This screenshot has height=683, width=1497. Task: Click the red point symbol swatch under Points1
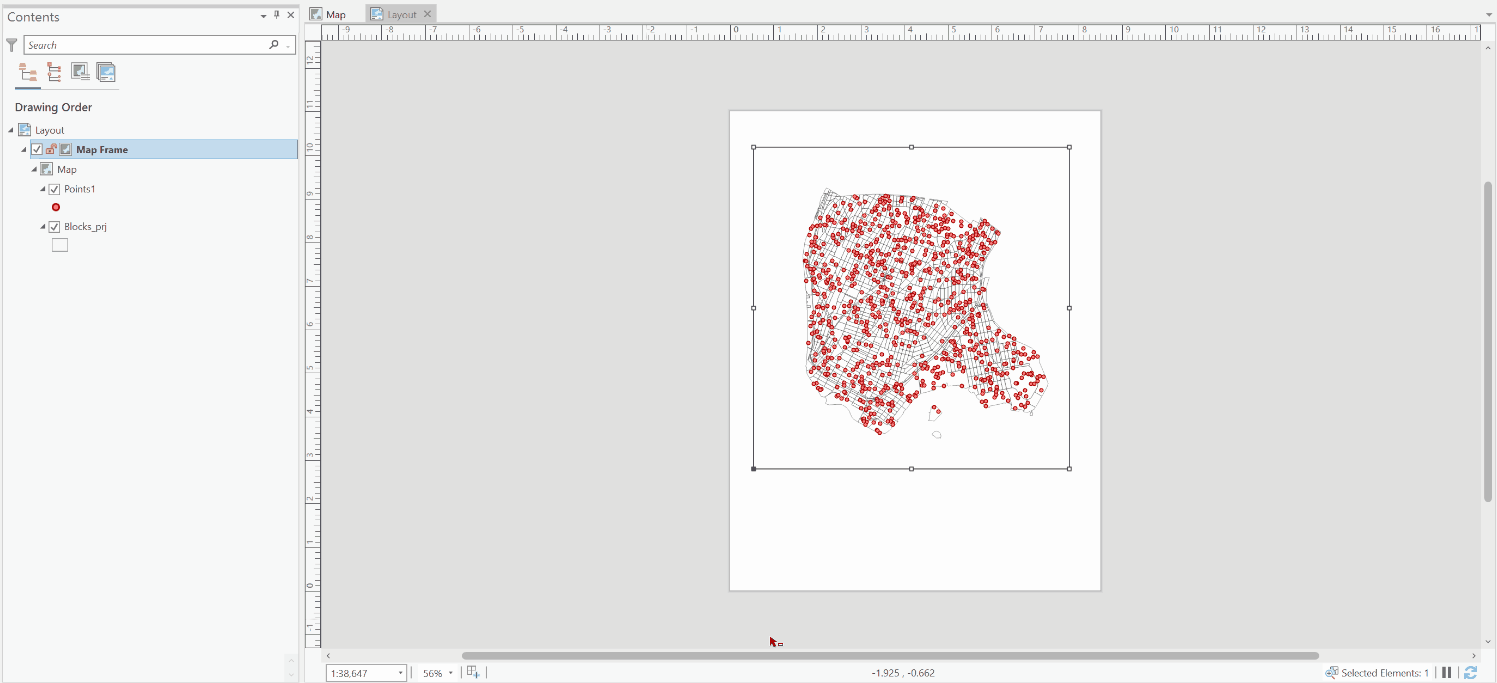coord(56,207)
